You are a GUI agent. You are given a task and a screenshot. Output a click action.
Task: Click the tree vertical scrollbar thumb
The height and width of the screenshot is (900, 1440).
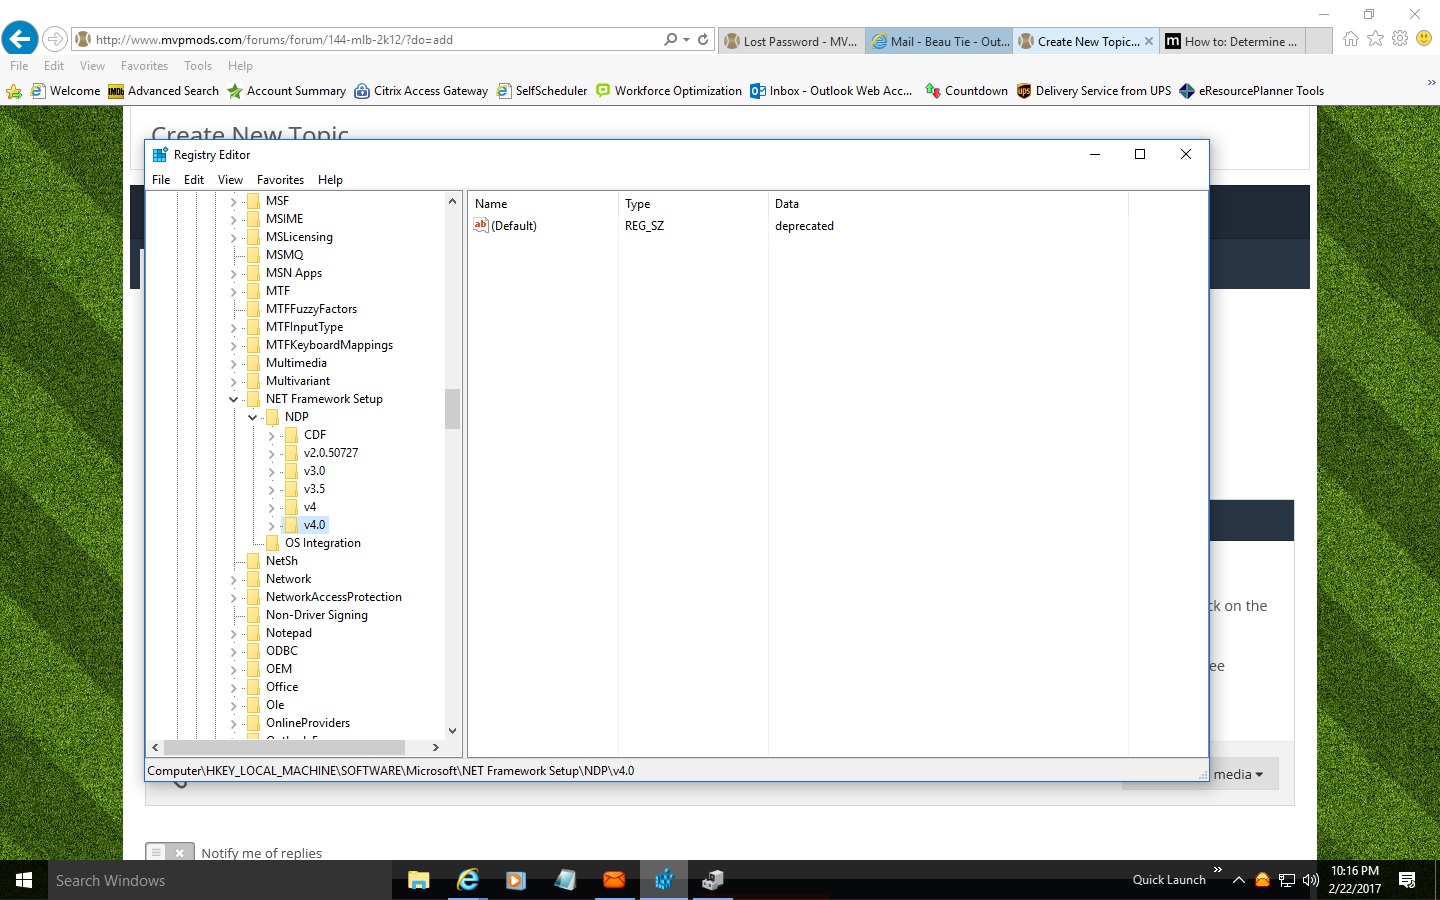[x=452, y=408]
